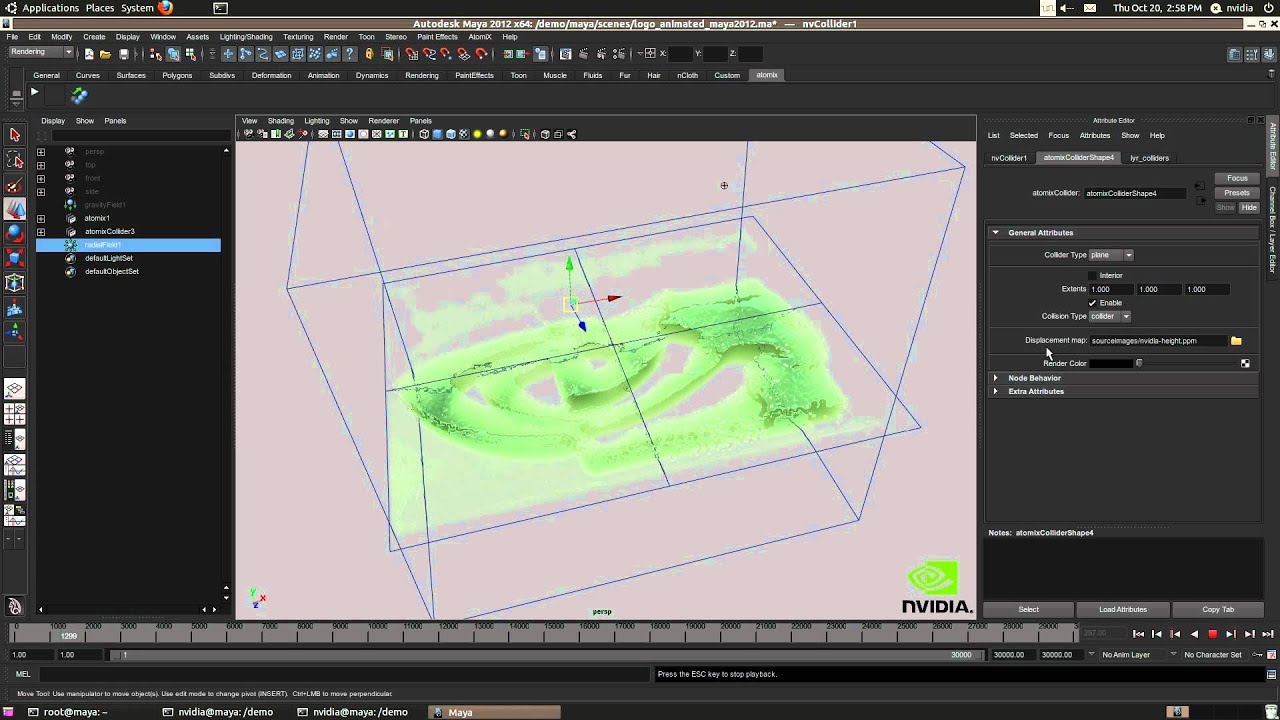This screenshot has height=720, width=1280.
Task: Open viewport Renderer menu
Action: coord(384,121)
